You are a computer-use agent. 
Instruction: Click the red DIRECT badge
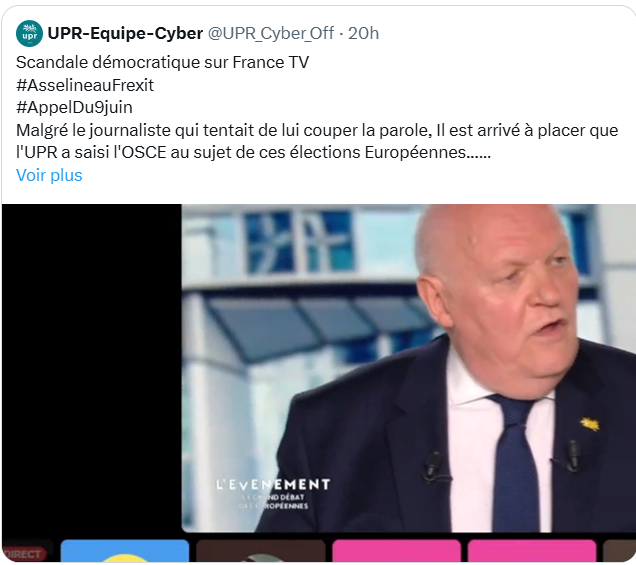(24, 554)
